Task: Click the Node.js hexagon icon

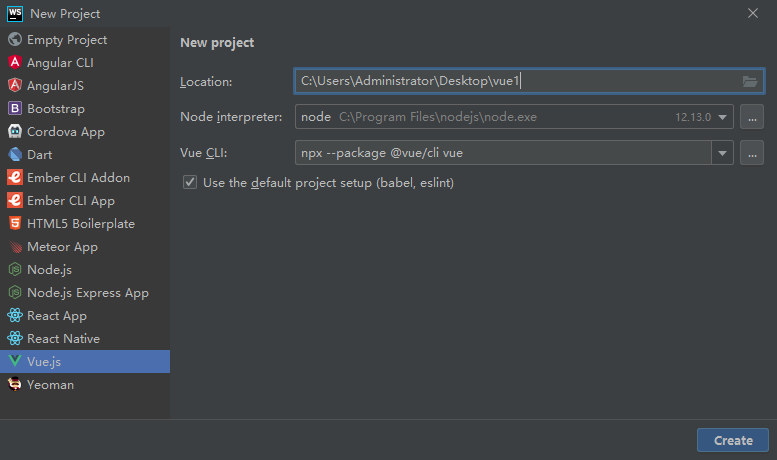Action: [15, 269]
